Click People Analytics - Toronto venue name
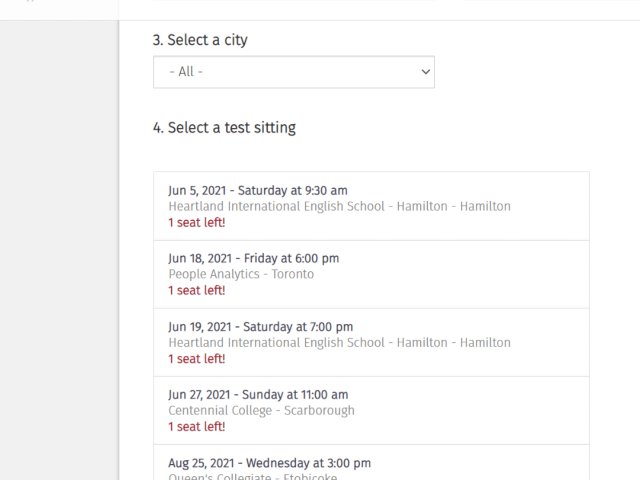This screenshot has height=480, width=640. 241,274
